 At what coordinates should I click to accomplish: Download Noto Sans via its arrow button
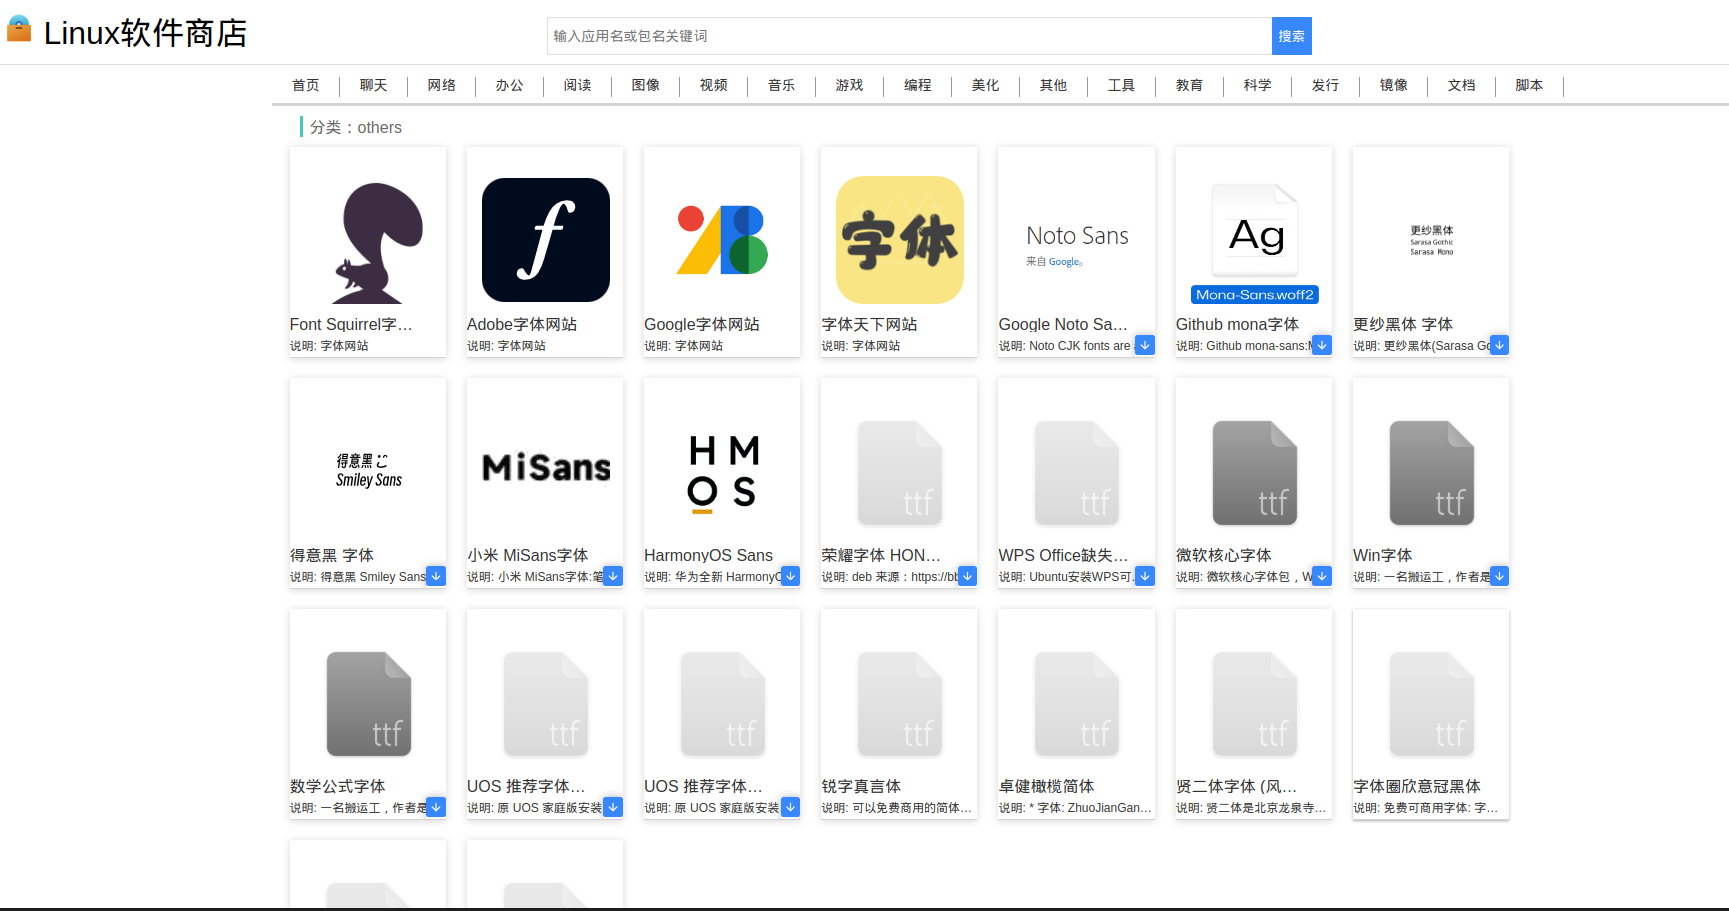click(x=1144, y=345)
